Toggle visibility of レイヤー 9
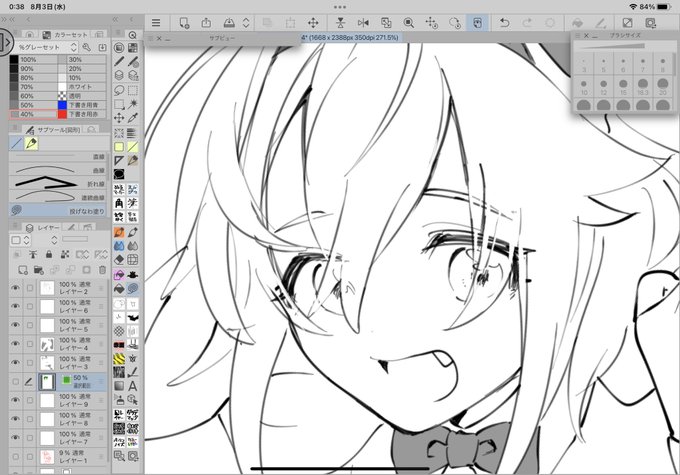The width and height of the screenshot is (680, 475). pyautogui.click(x=16, y=400)
